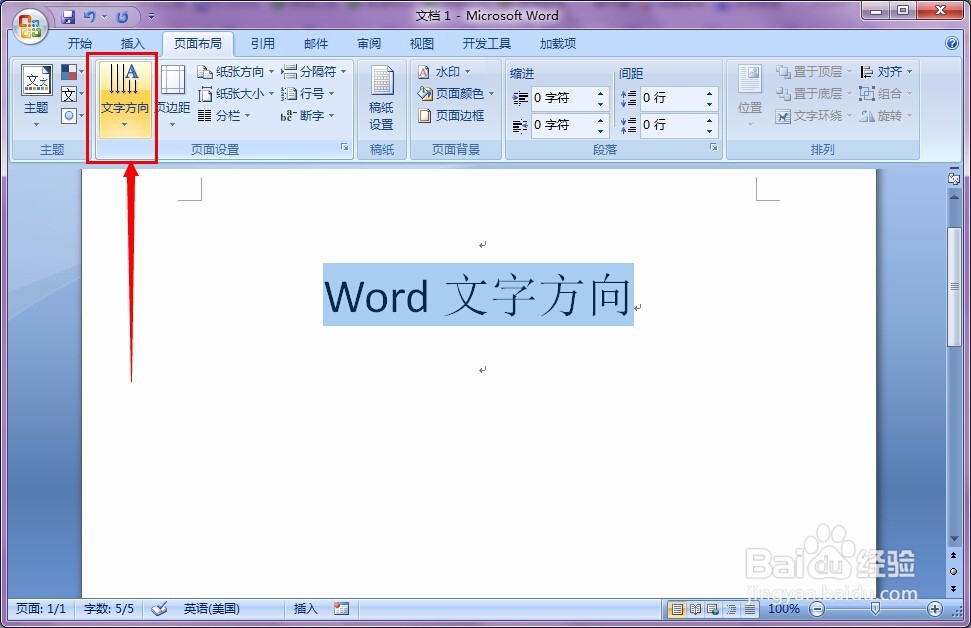
Task: Open the Office button menu
Action: (x=30, y=27)
